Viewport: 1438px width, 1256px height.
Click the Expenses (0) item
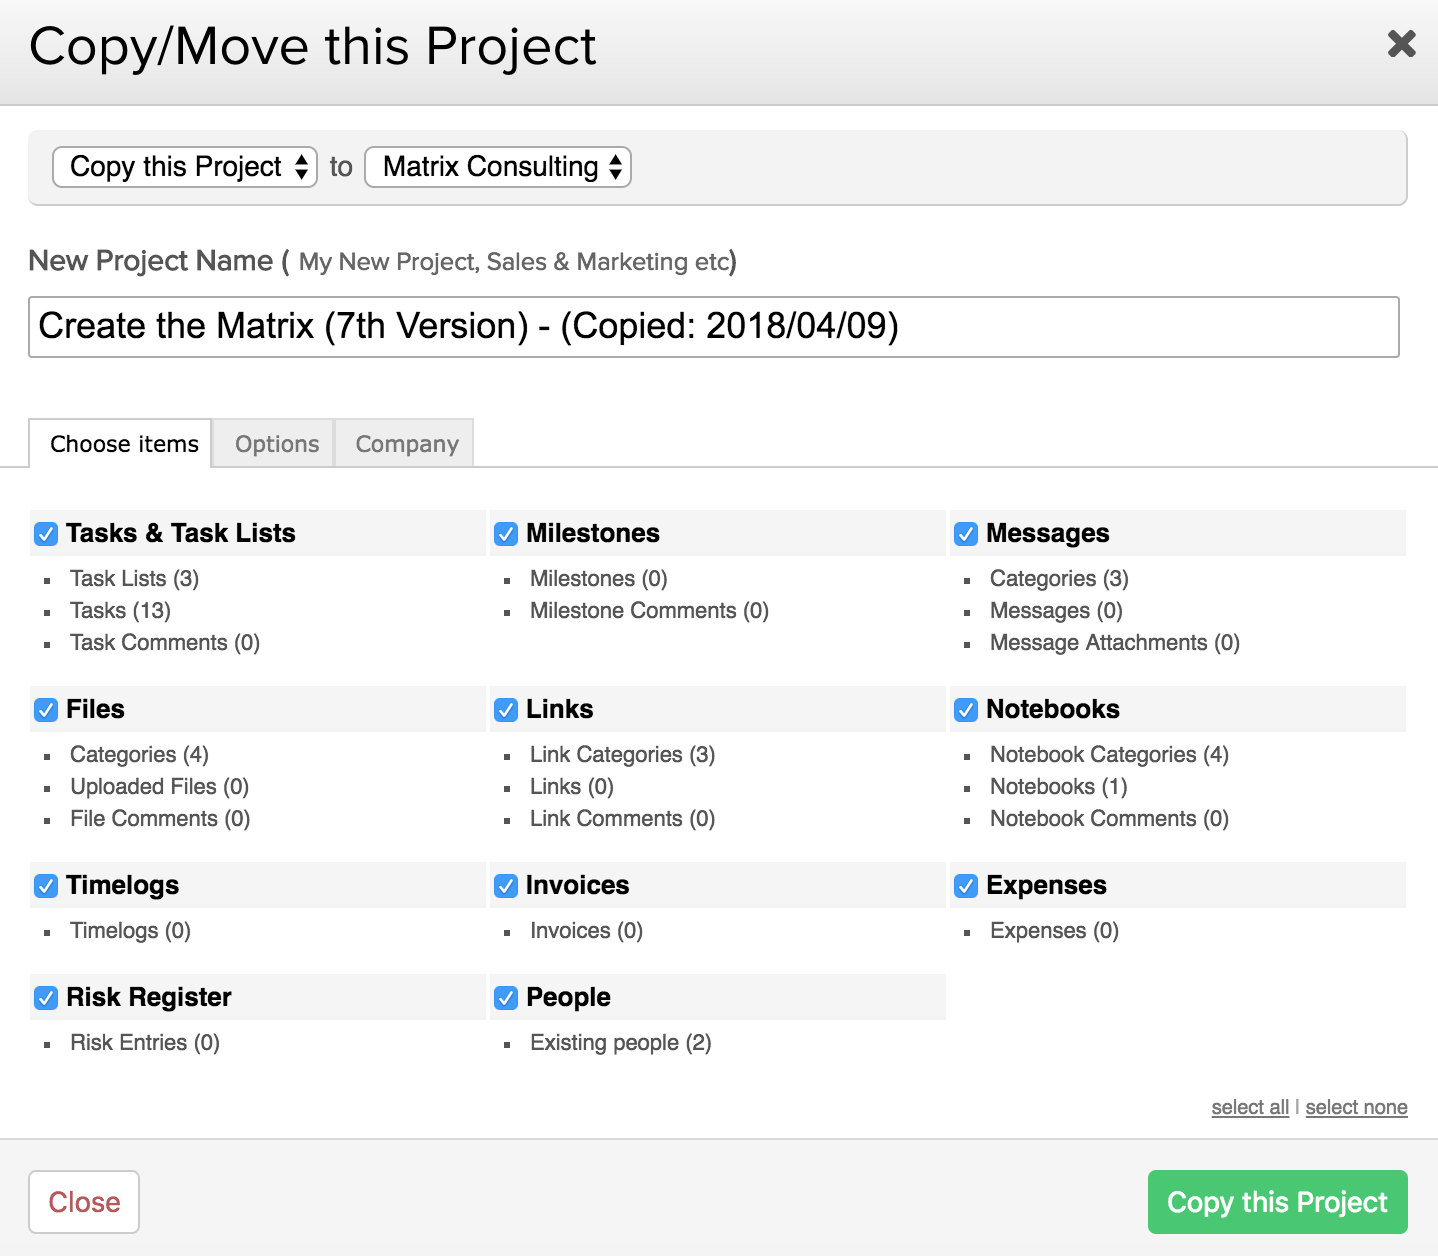point(1054,930)
